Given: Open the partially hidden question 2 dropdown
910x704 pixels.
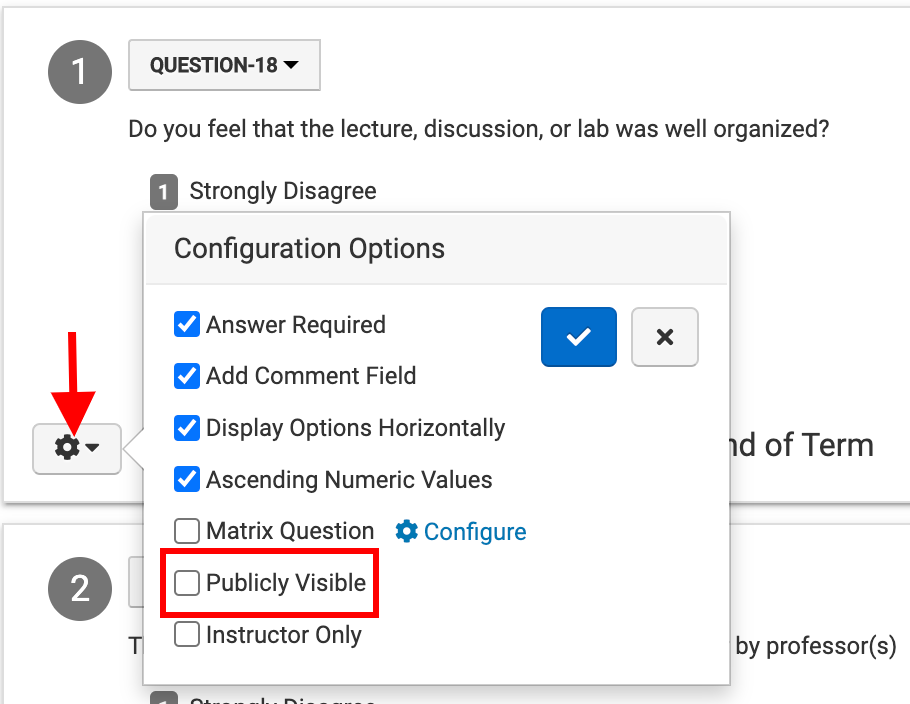Looking at the screenshot, I should [136, 584].
